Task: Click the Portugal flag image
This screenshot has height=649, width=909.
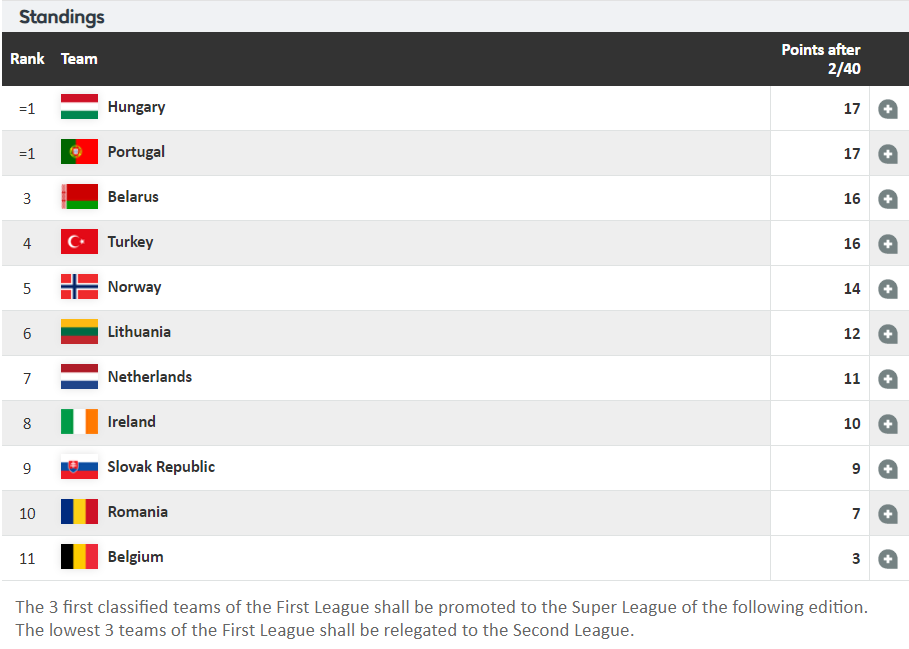Action: 79,152
